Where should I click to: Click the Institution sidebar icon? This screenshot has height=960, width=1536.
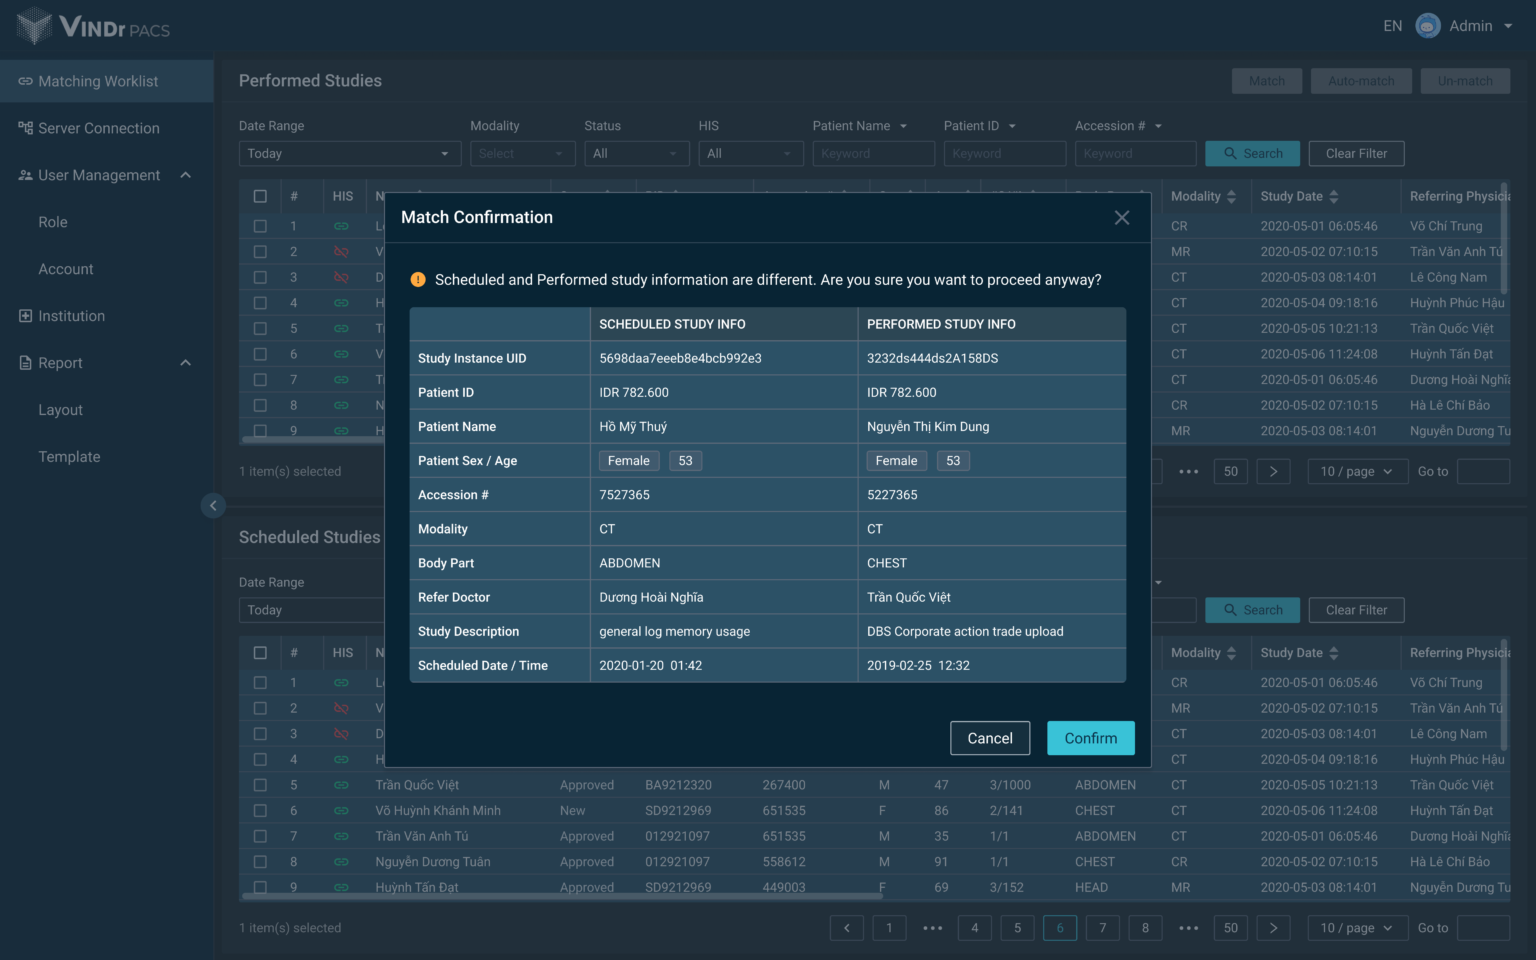26,316
